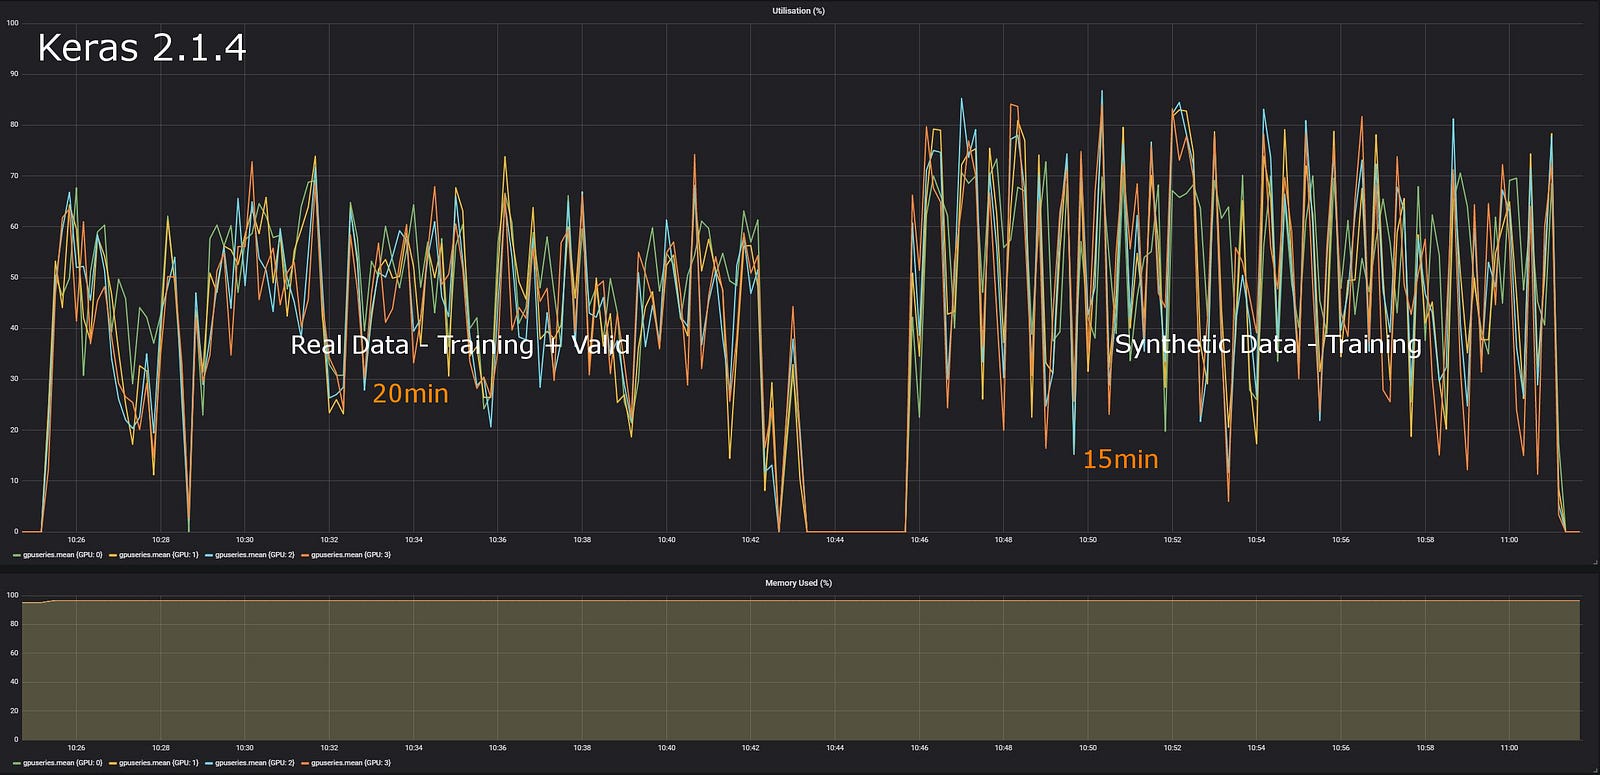Click the 11:00 time label under Utilisation graph
The height and width of the screenshot is (775, 1600).
click(x=1509, y=540)
